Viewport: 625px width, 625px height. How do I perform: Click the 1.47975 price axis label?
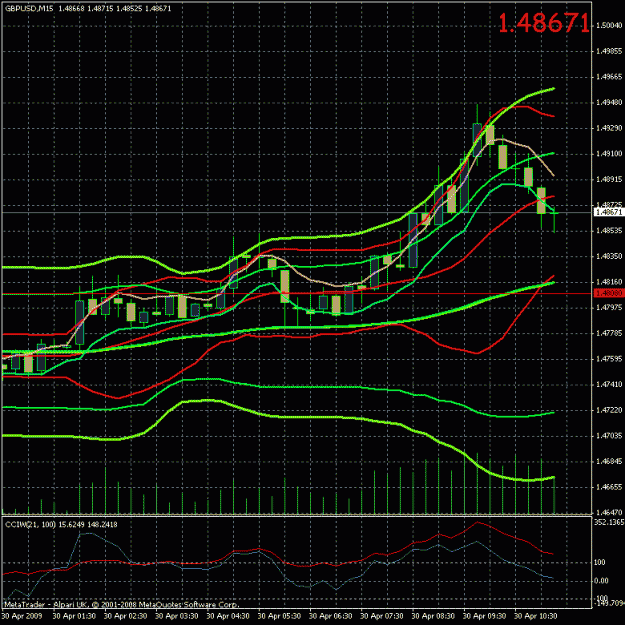pyautogui.click(x=609, y=307)
